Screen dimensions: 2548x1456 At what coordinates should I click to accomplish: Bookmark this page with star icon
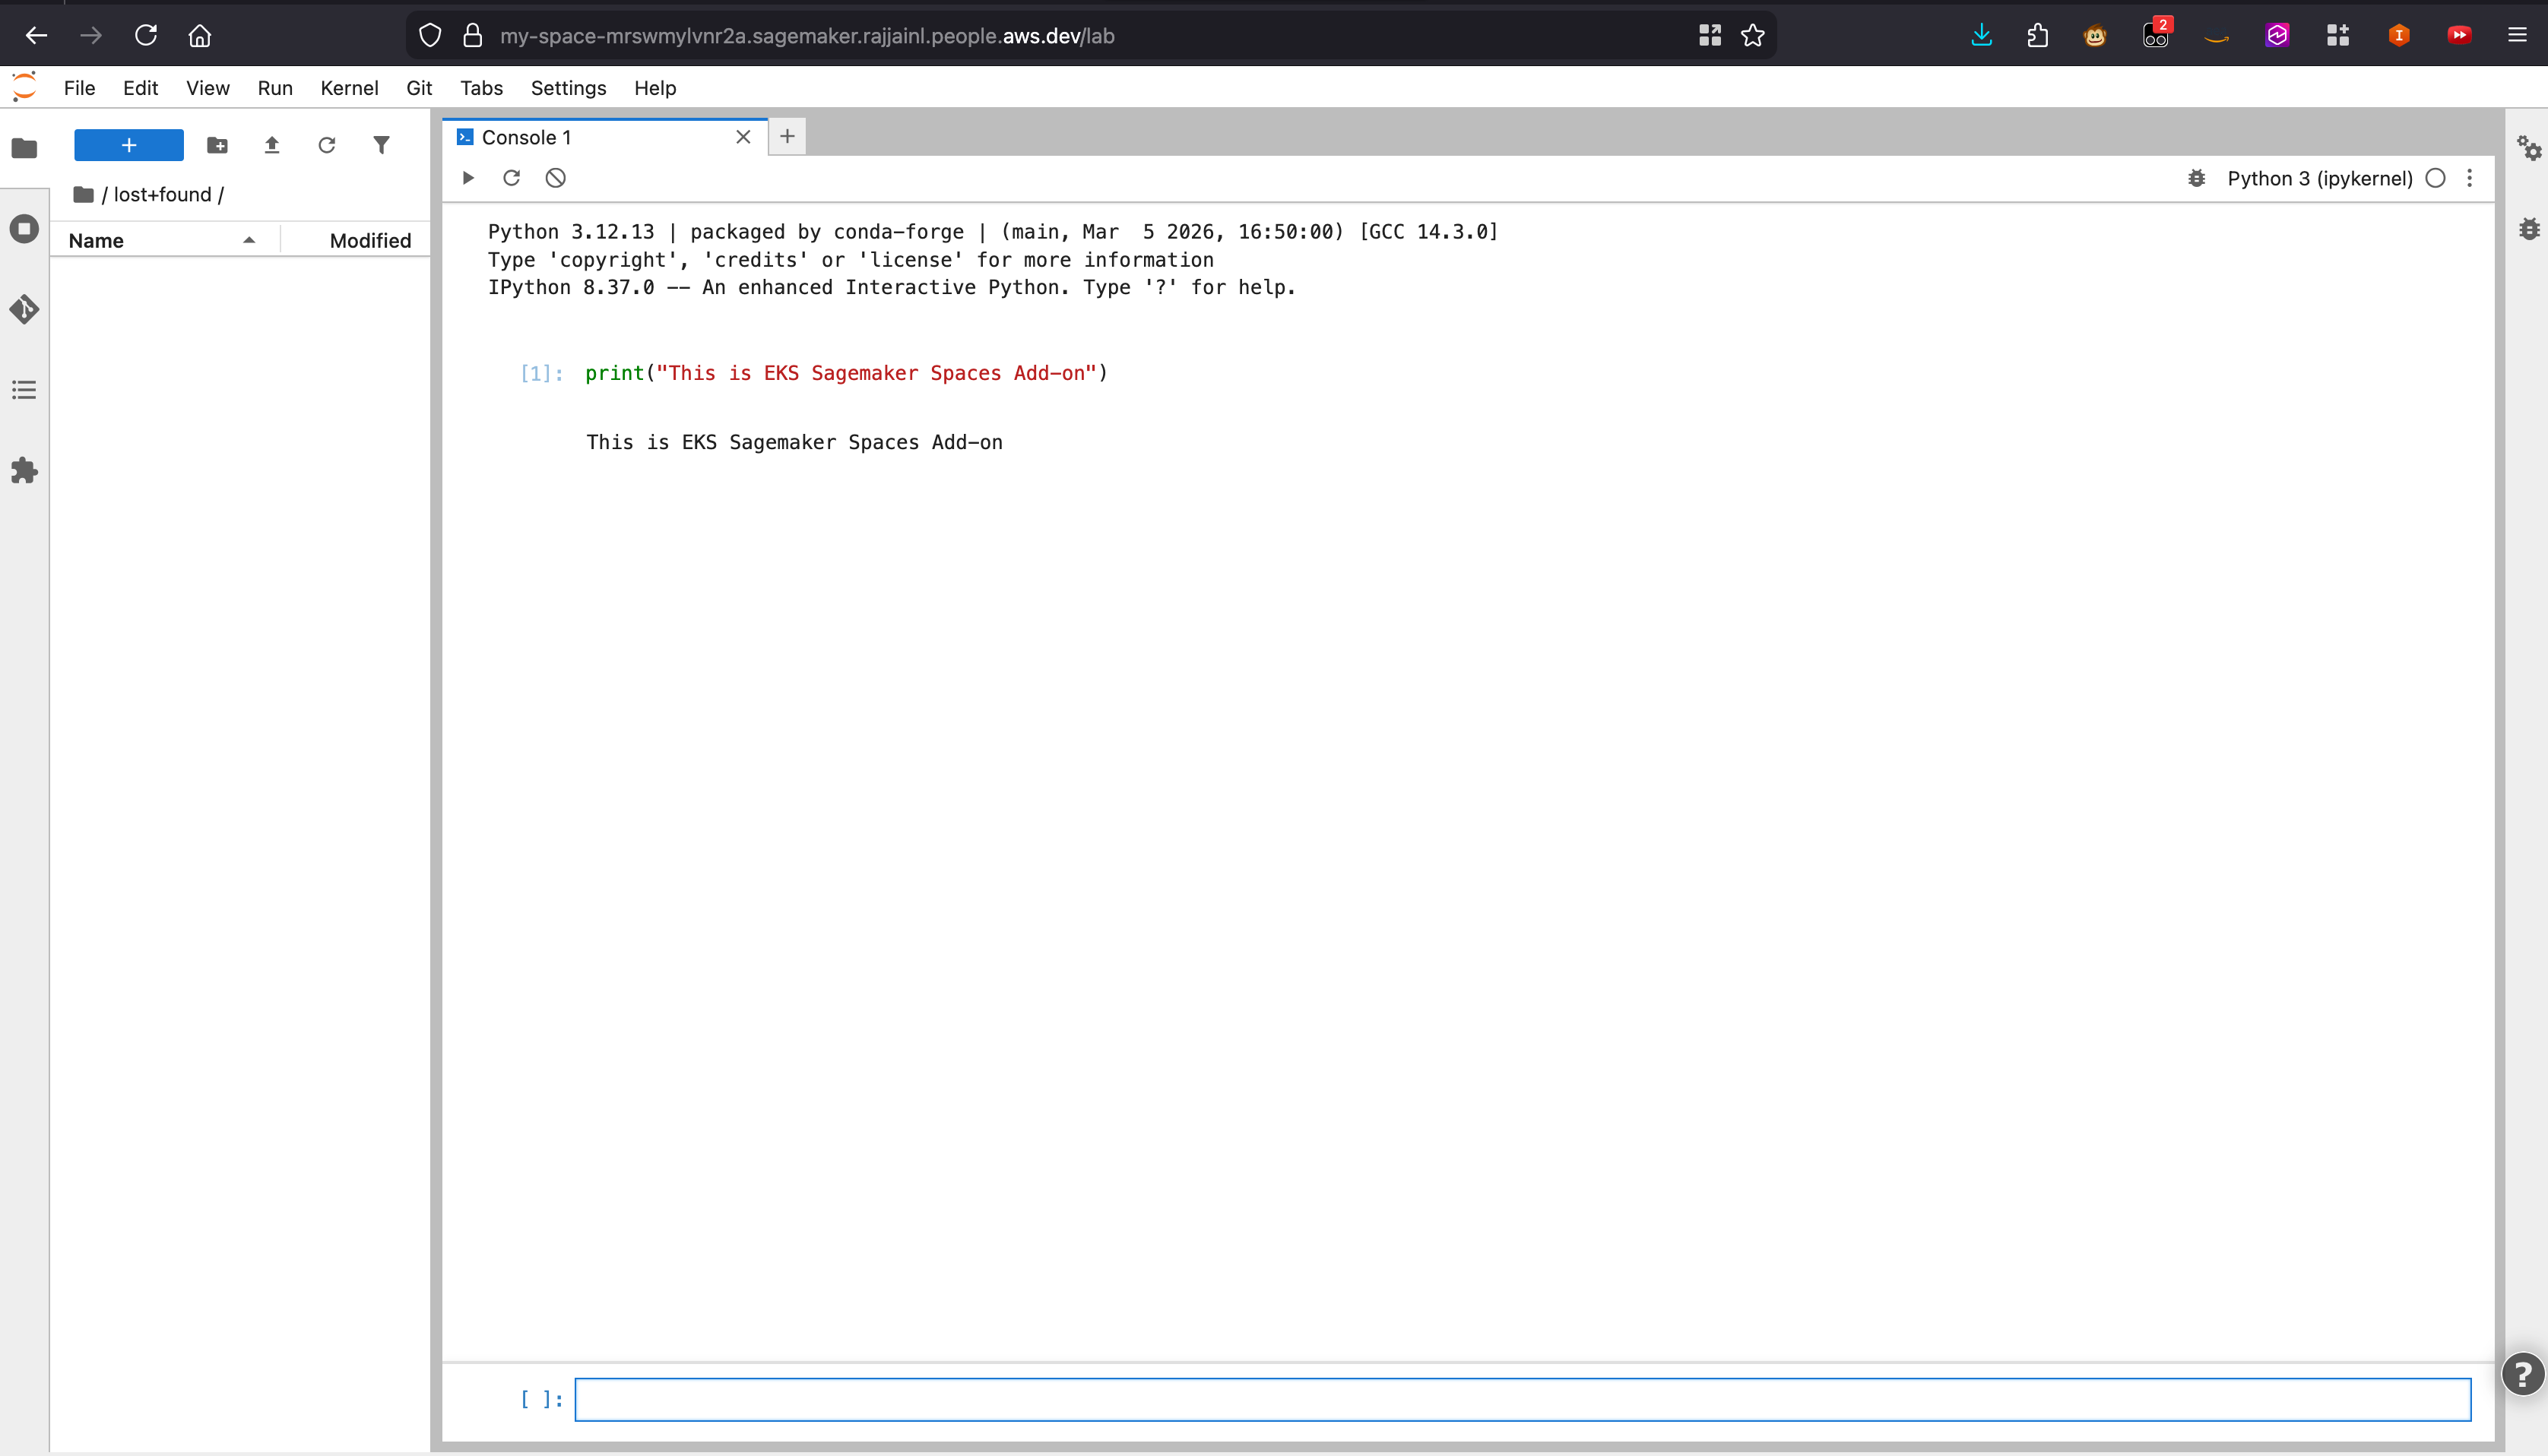(x=1753, y=36)
